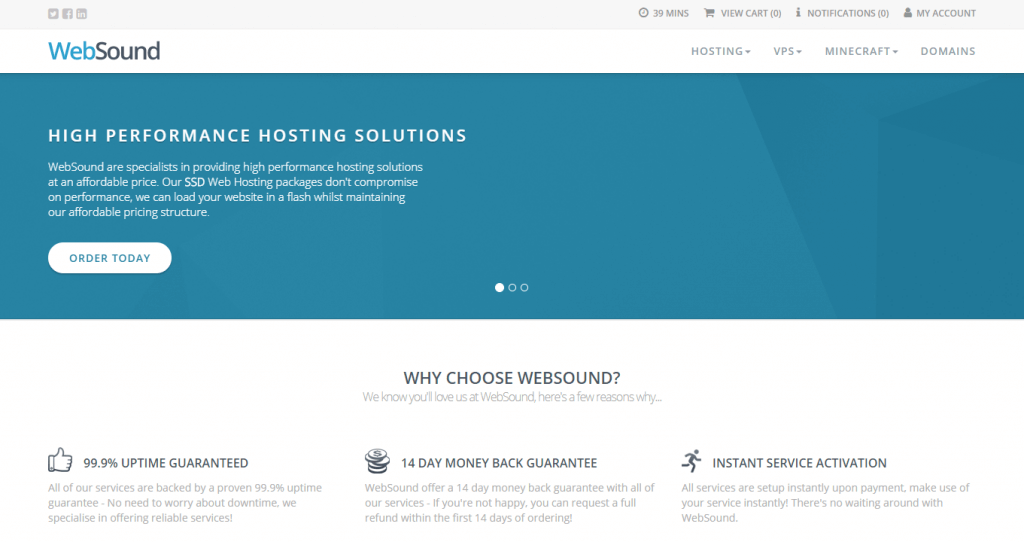Open VIEW CART (0) link

pos(750,13)
